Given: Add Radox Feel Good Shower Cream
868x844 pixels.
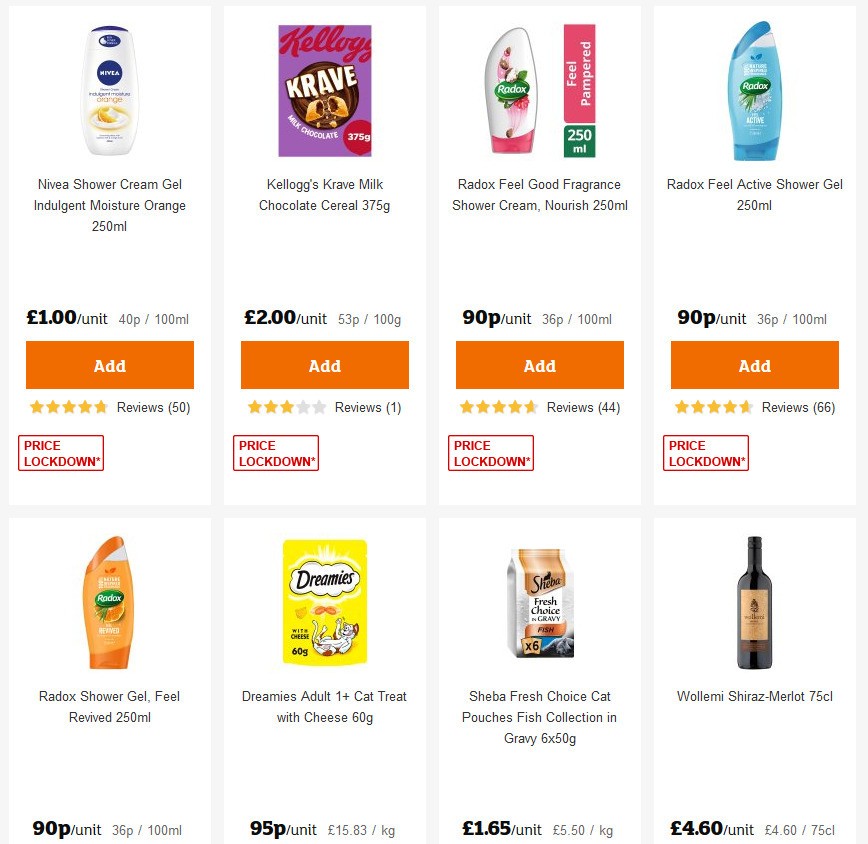Looking at the screenshot, I should pos(539,365).
